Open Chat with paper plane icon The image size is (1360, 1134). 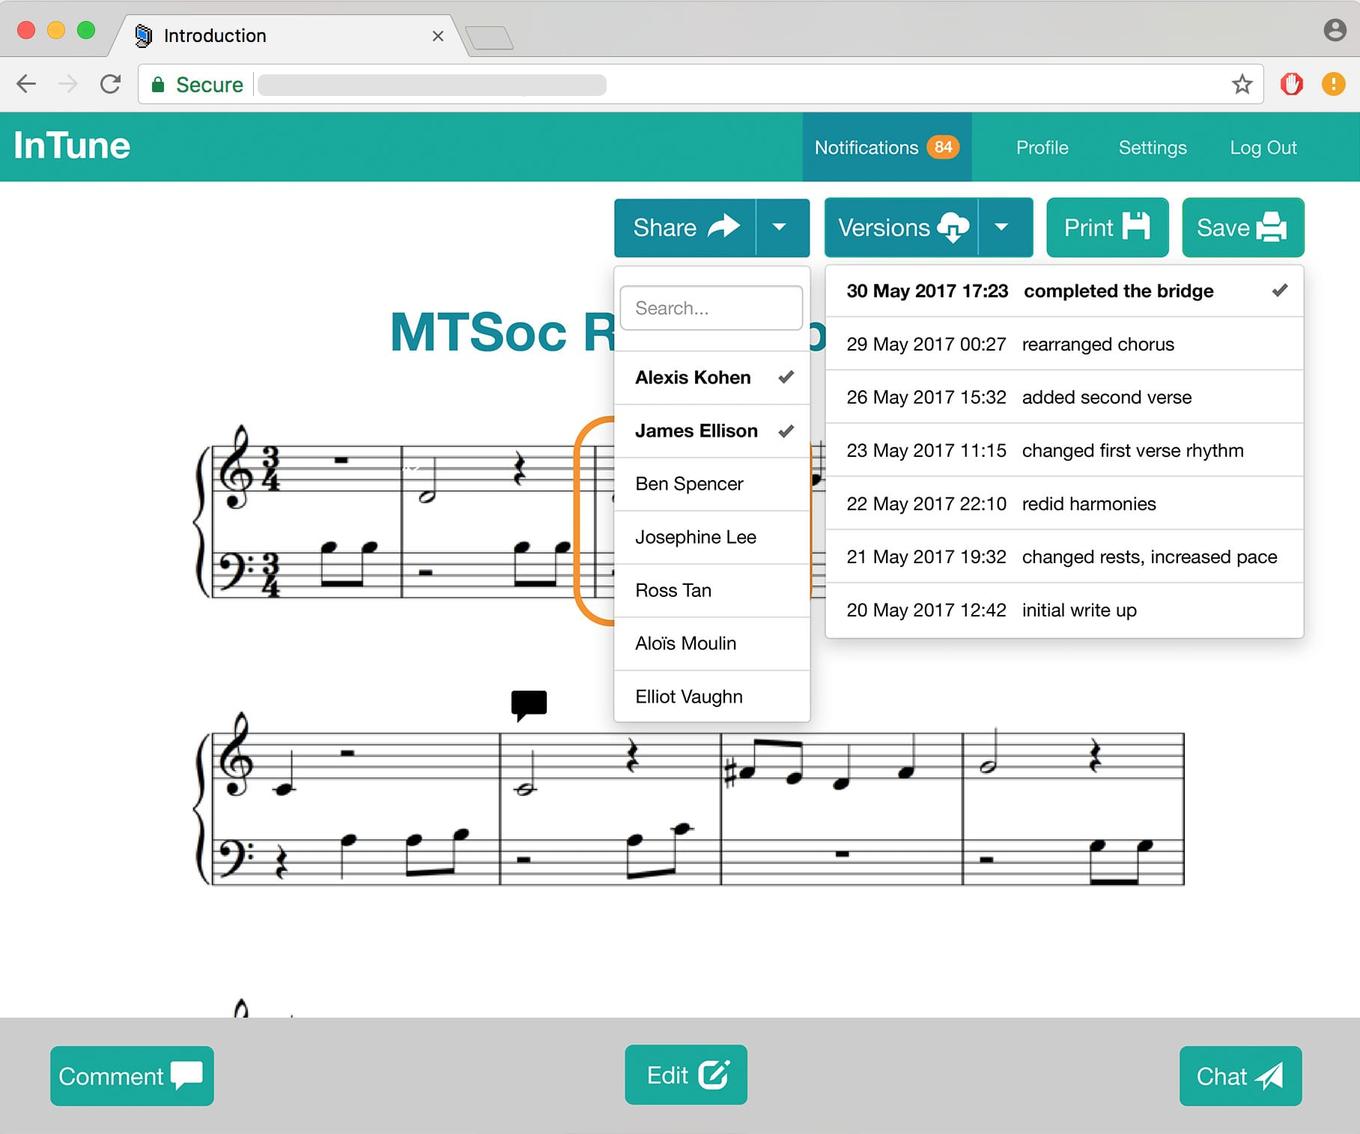pos(1240,1076)
